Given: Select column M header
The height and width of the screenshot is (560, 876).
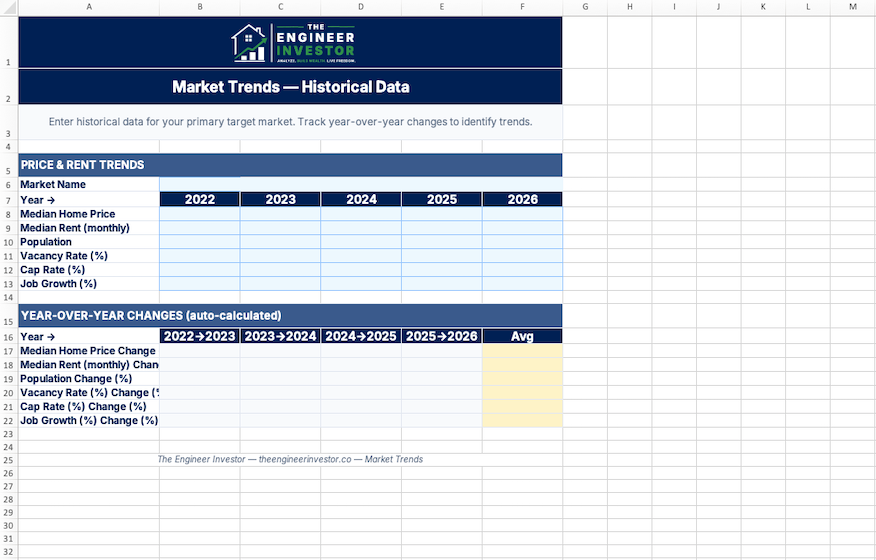Looking at the screenshot, I should [x=853, y=7].
